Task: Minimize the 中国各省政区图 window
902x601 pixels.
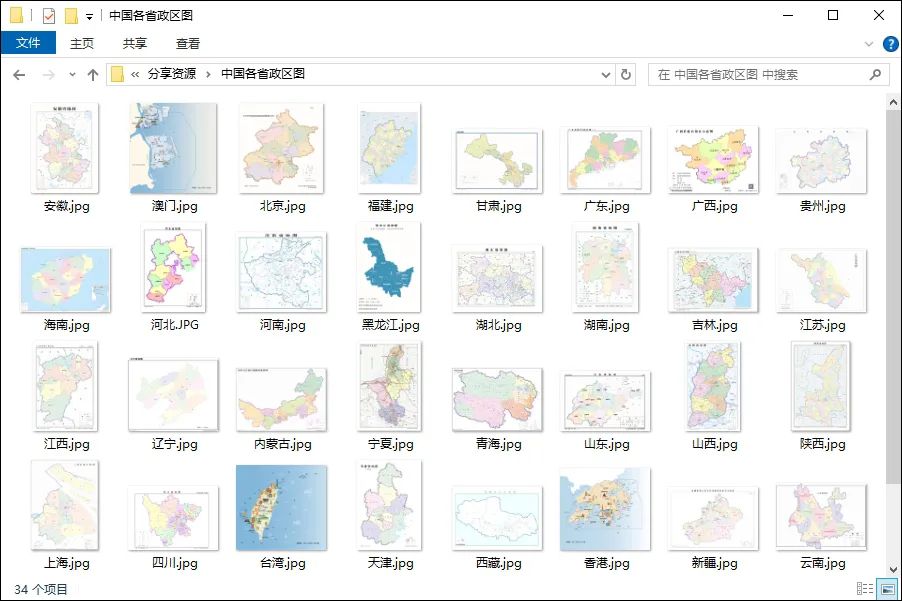Action: [x=788, y=16]
